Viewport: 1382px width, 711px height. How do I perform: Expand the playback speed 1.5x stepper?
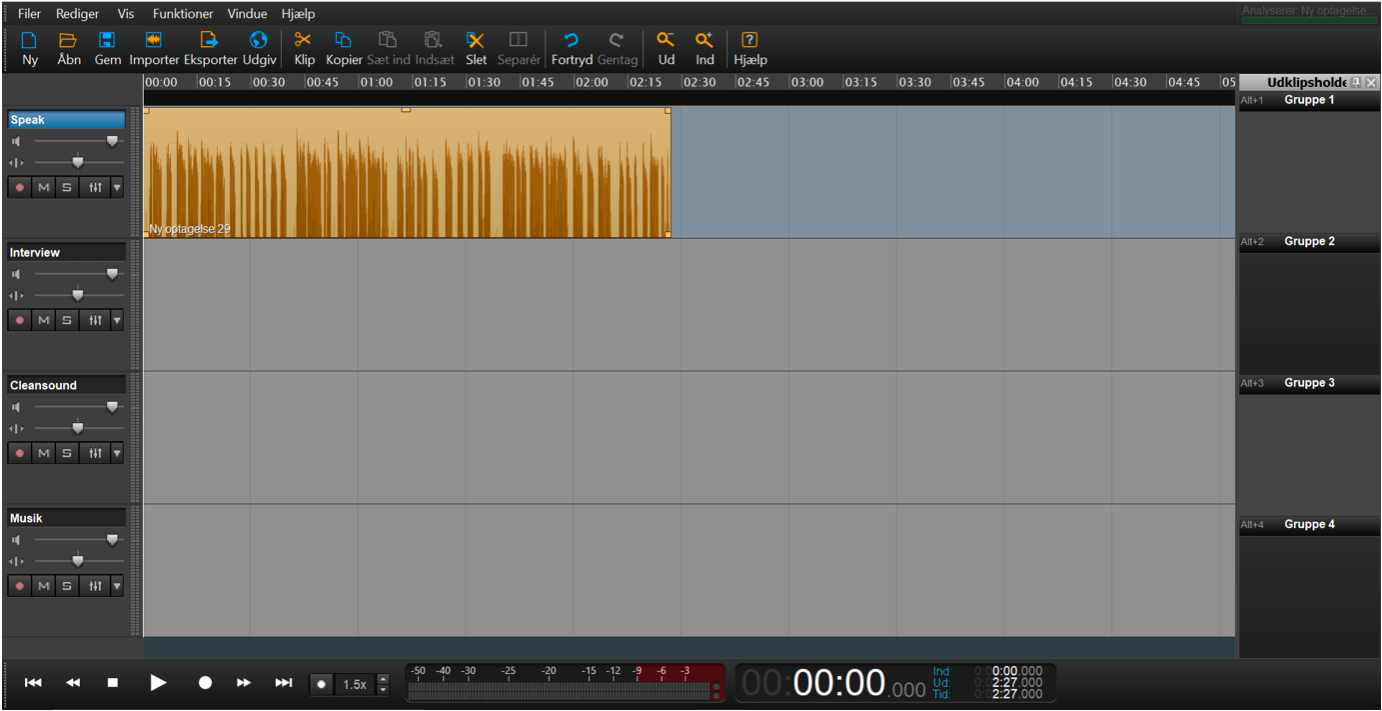tap(382, 684)
